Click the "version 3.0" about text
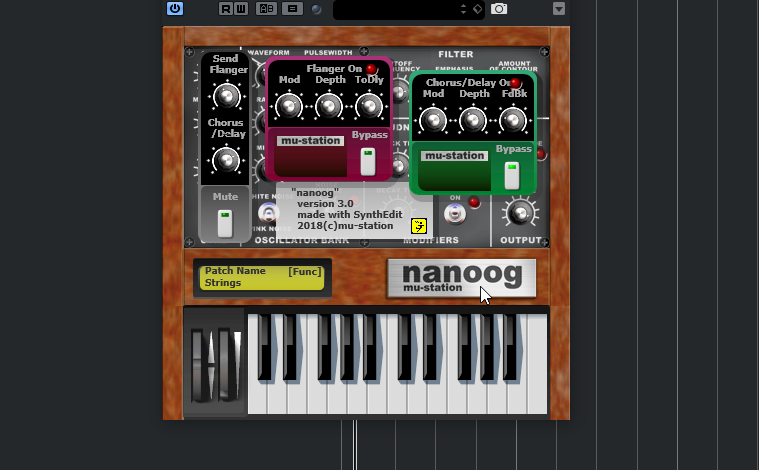Viewport: 759px width, 470px height. pos(325,204)
